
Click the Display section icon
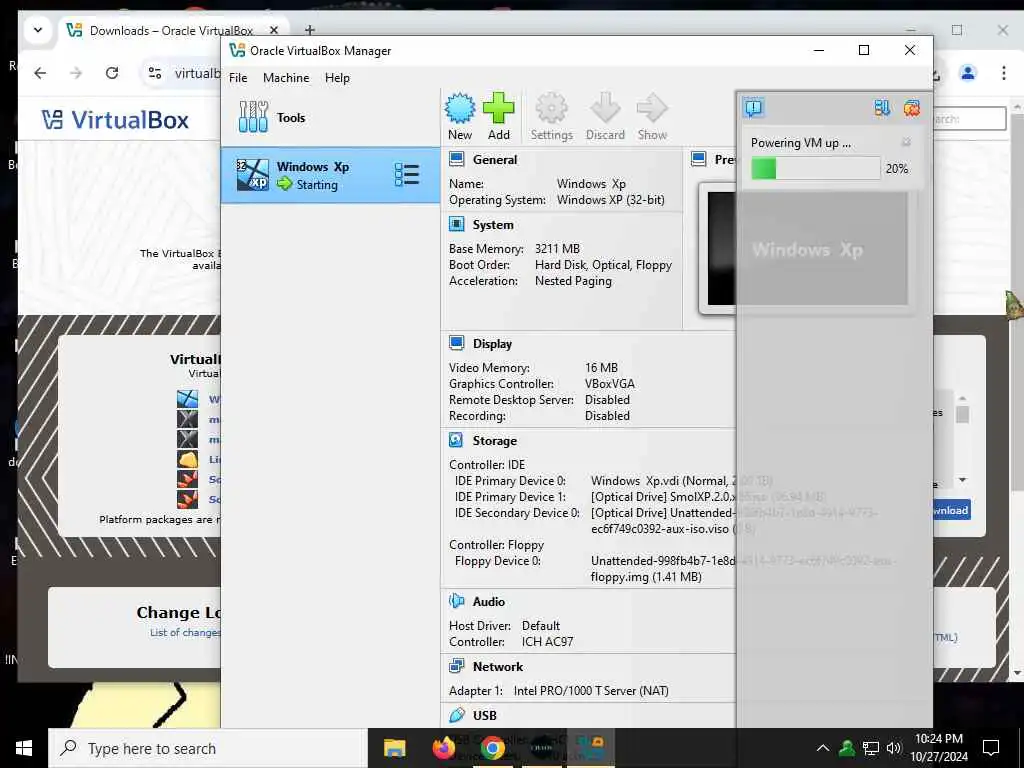click(x=456, y=344)
